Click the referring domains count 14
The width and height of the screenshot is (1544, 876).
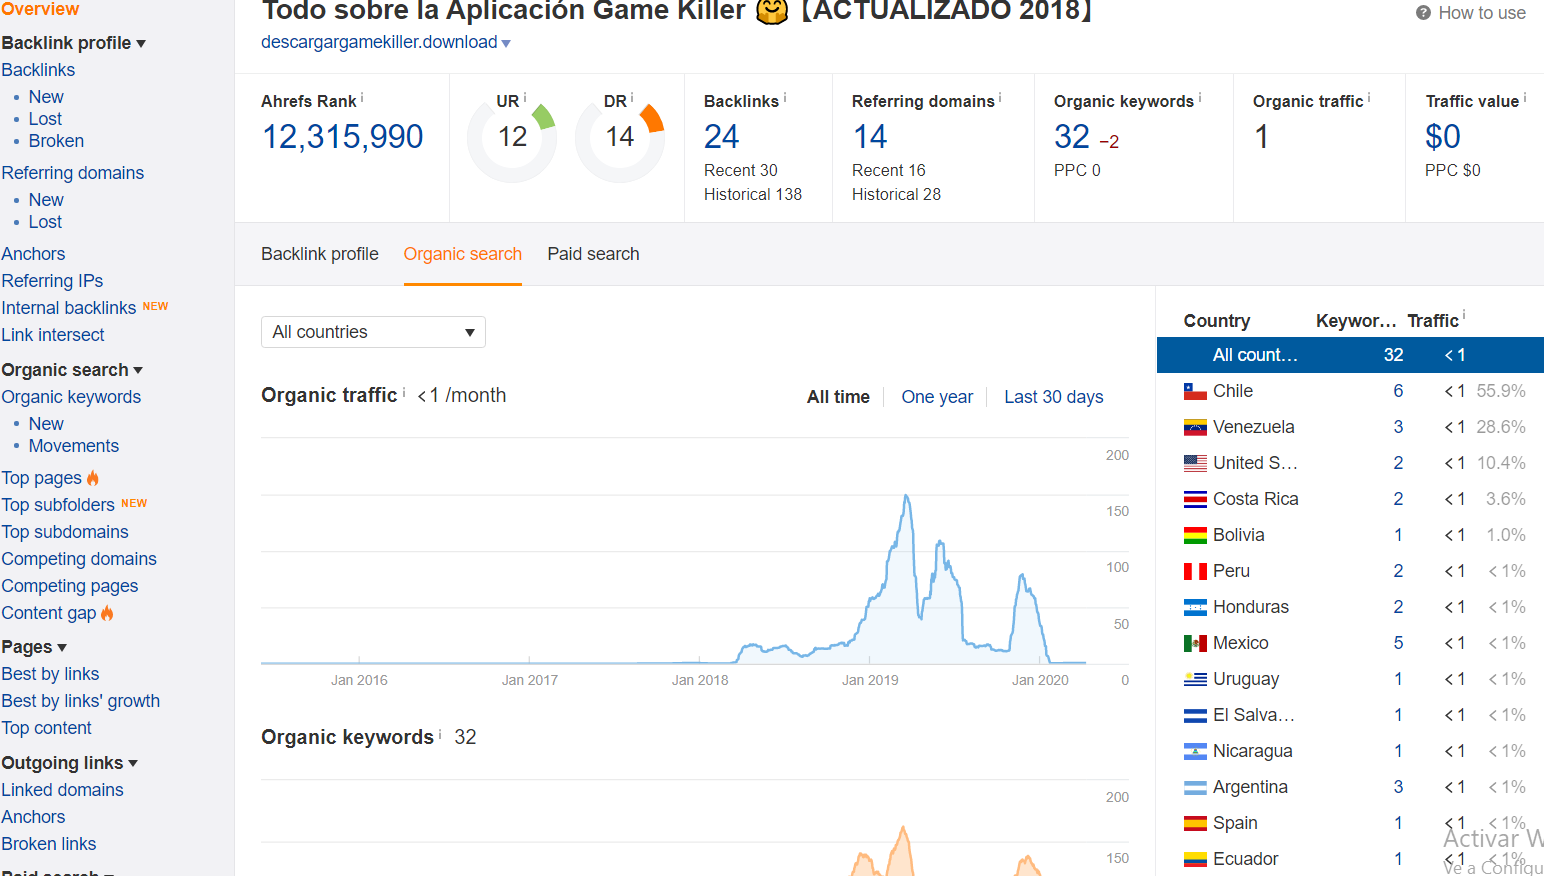870,136
